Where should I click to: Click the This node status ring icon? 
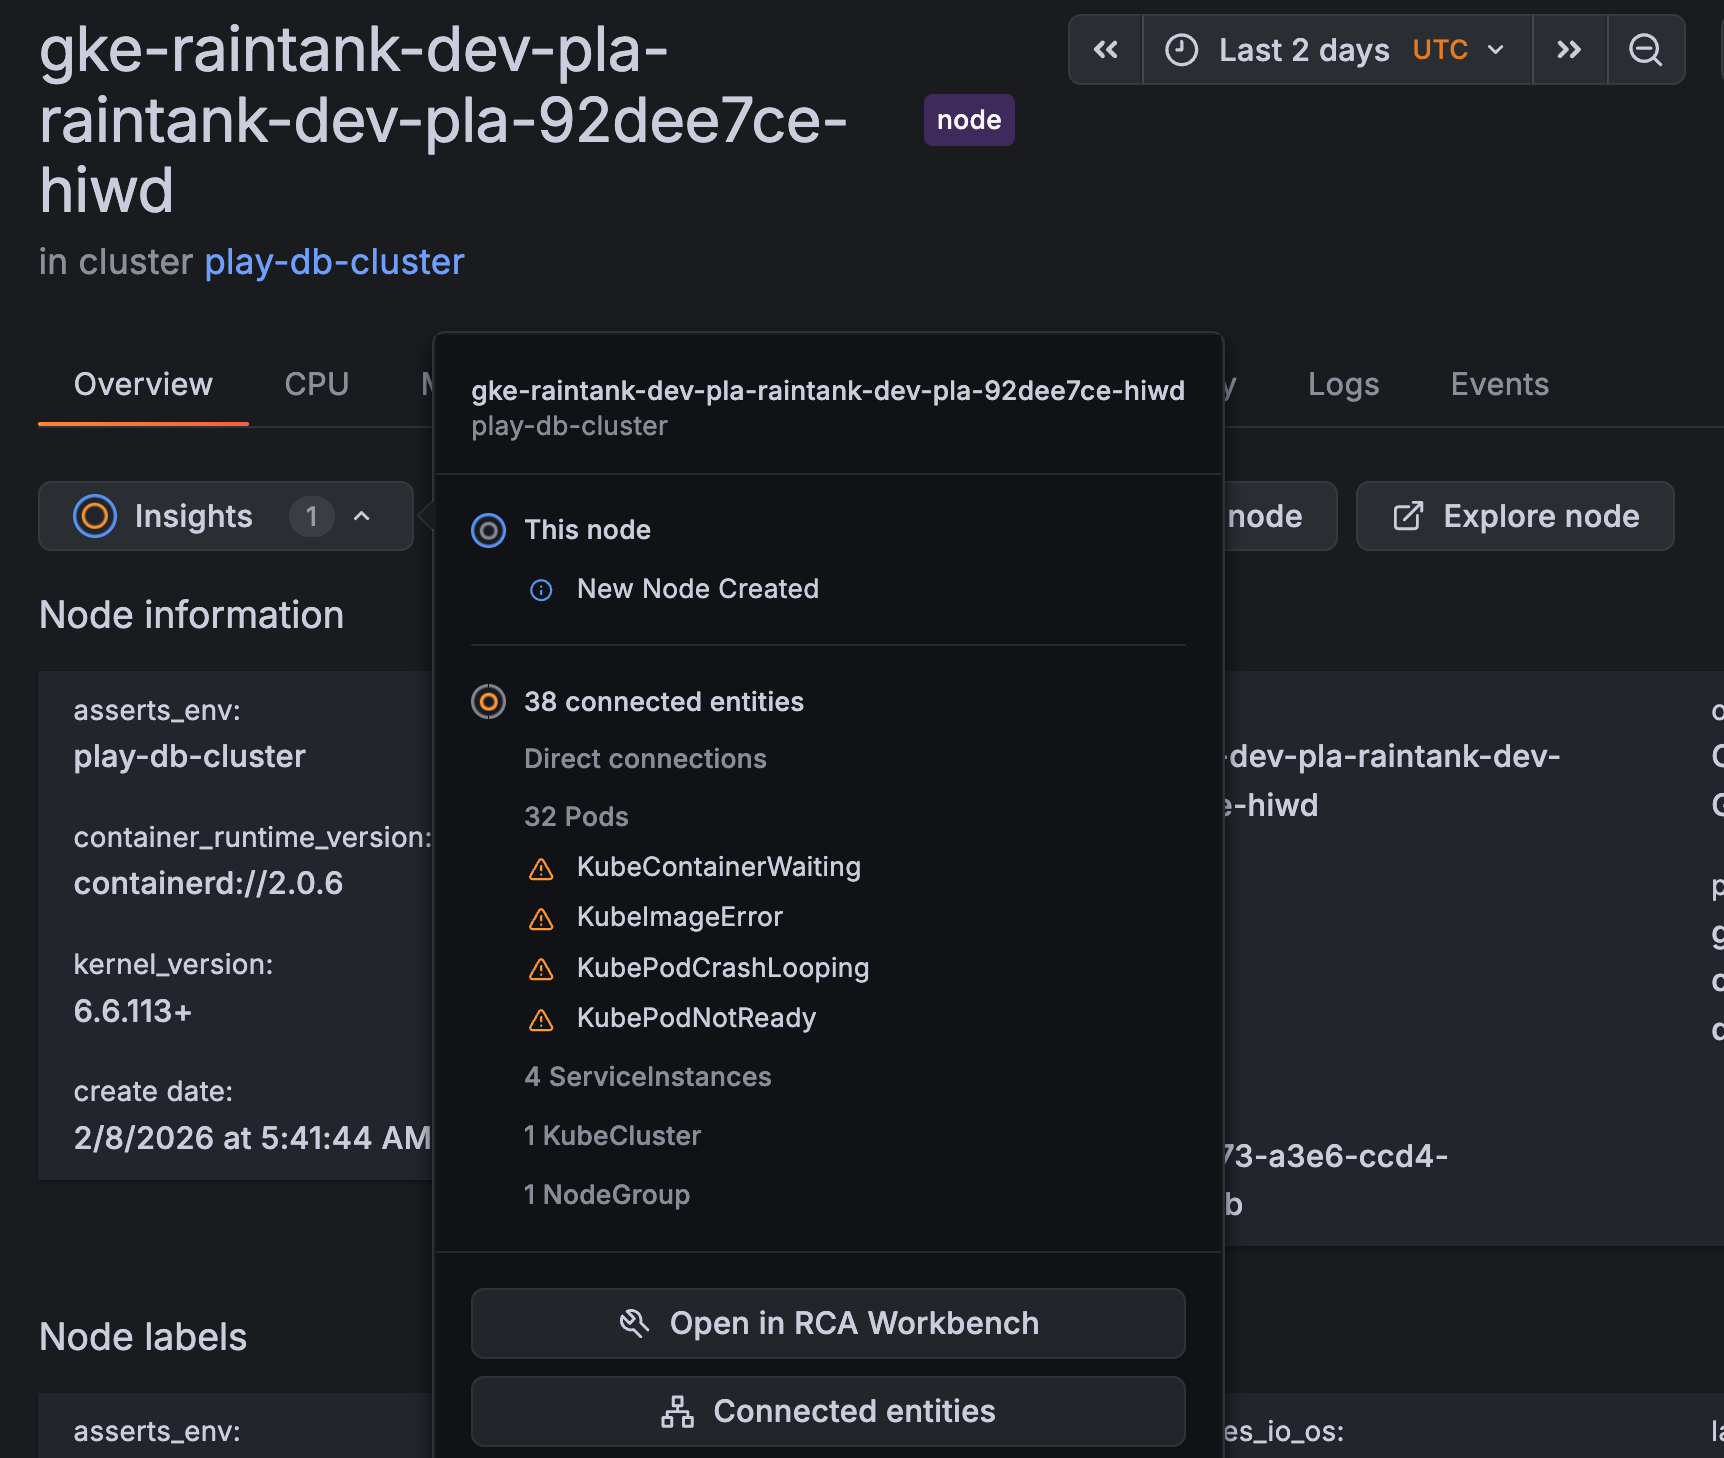(488, 530)
